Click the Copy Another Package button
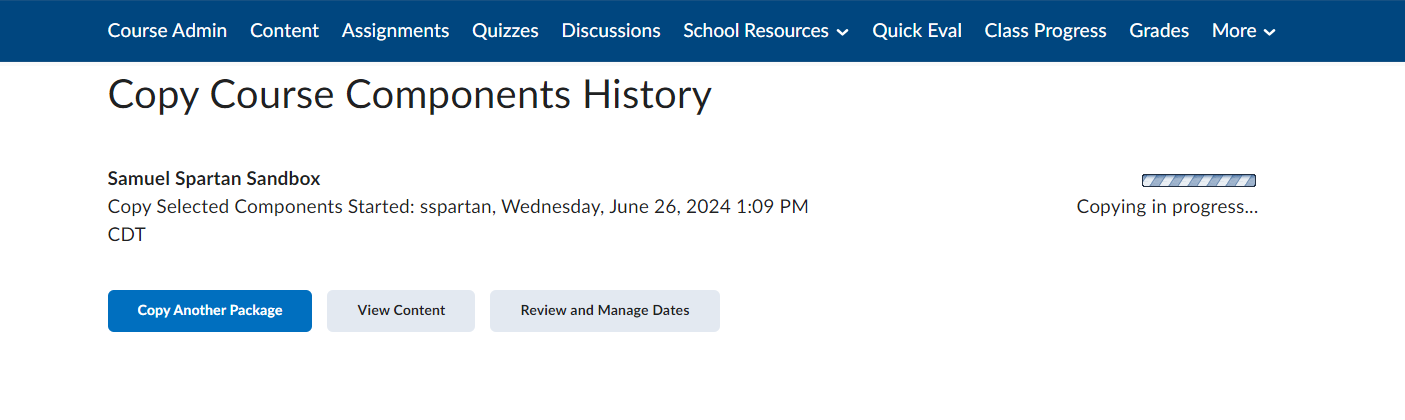The image size is (1405, 420). click(210, 310)
